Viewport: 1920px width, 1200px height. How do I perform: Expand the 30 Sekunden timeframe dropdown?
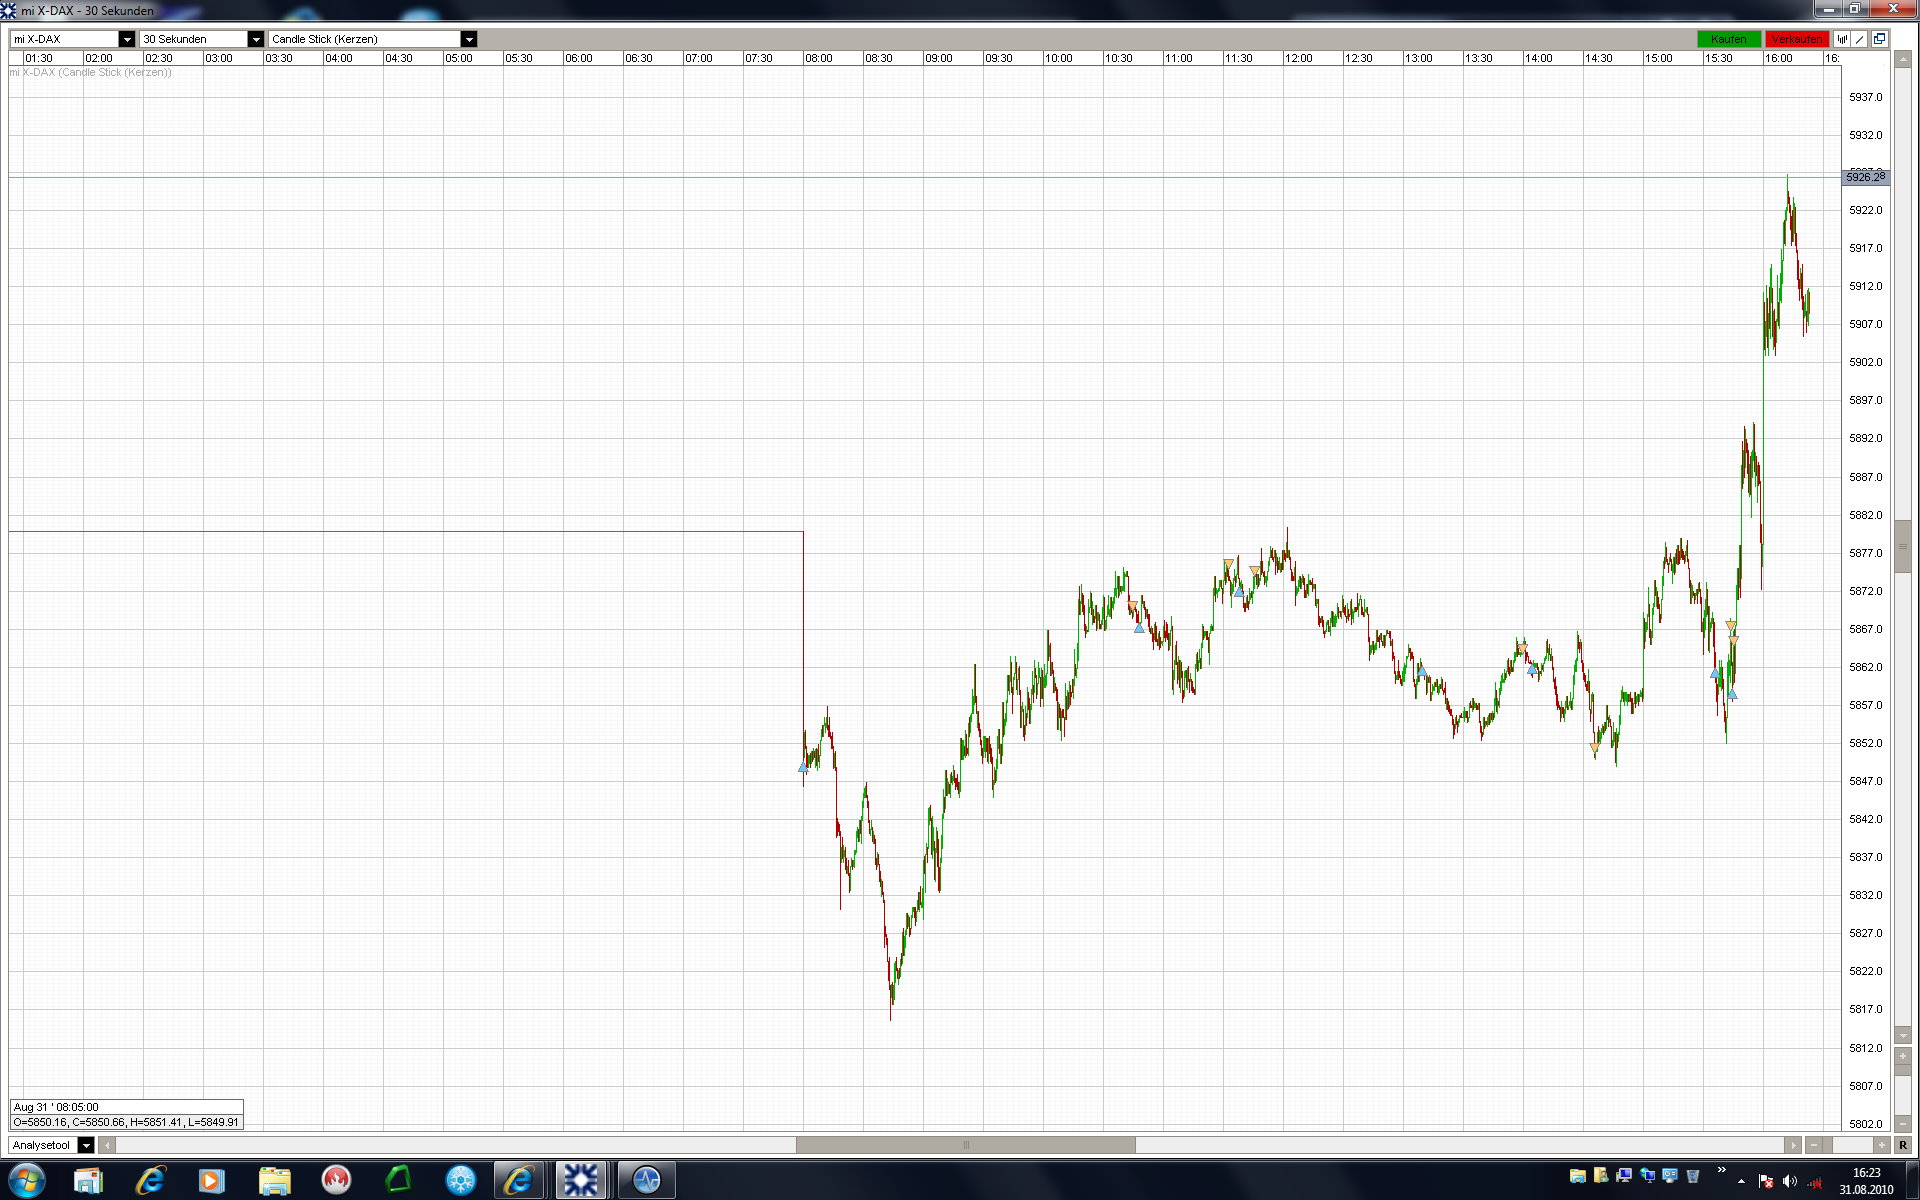click(255, 39)
